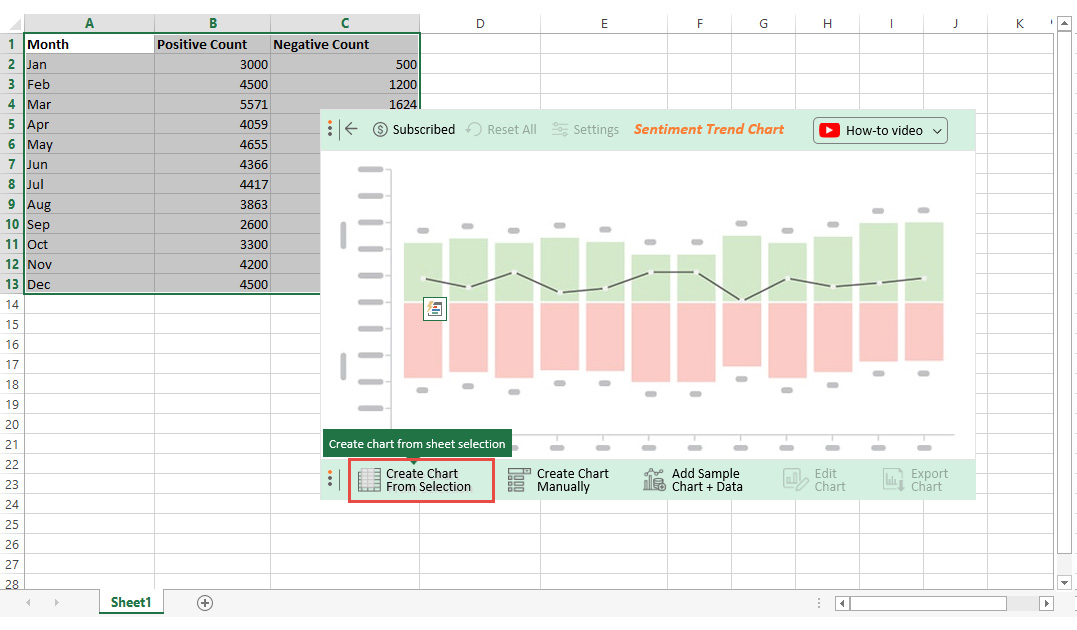Click Create Chart From Selection

(421, 480)
